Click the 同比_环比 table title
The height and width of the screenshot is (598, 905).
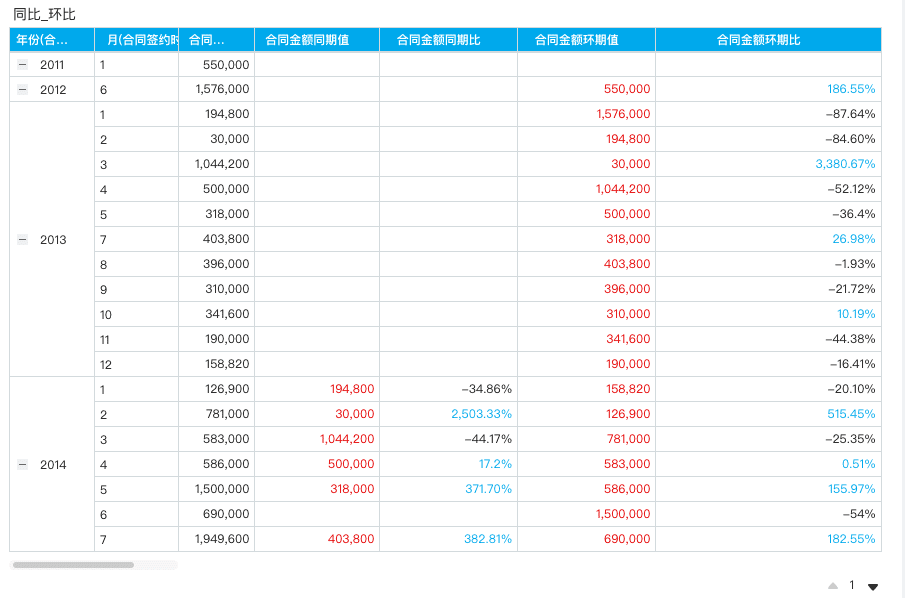(44, 14)
